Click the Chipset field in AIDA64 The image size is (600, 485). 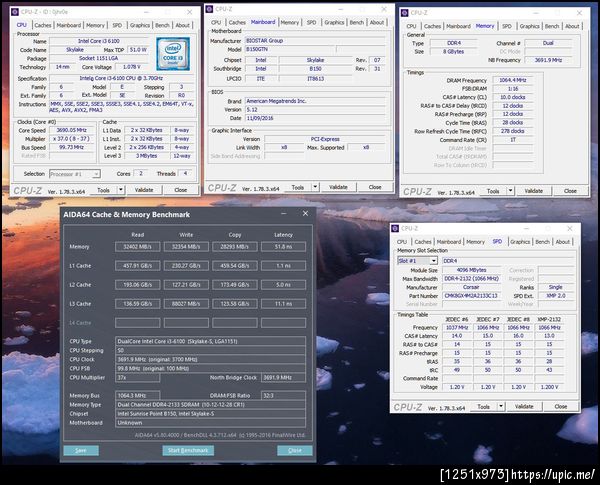[x=210, y=414]
